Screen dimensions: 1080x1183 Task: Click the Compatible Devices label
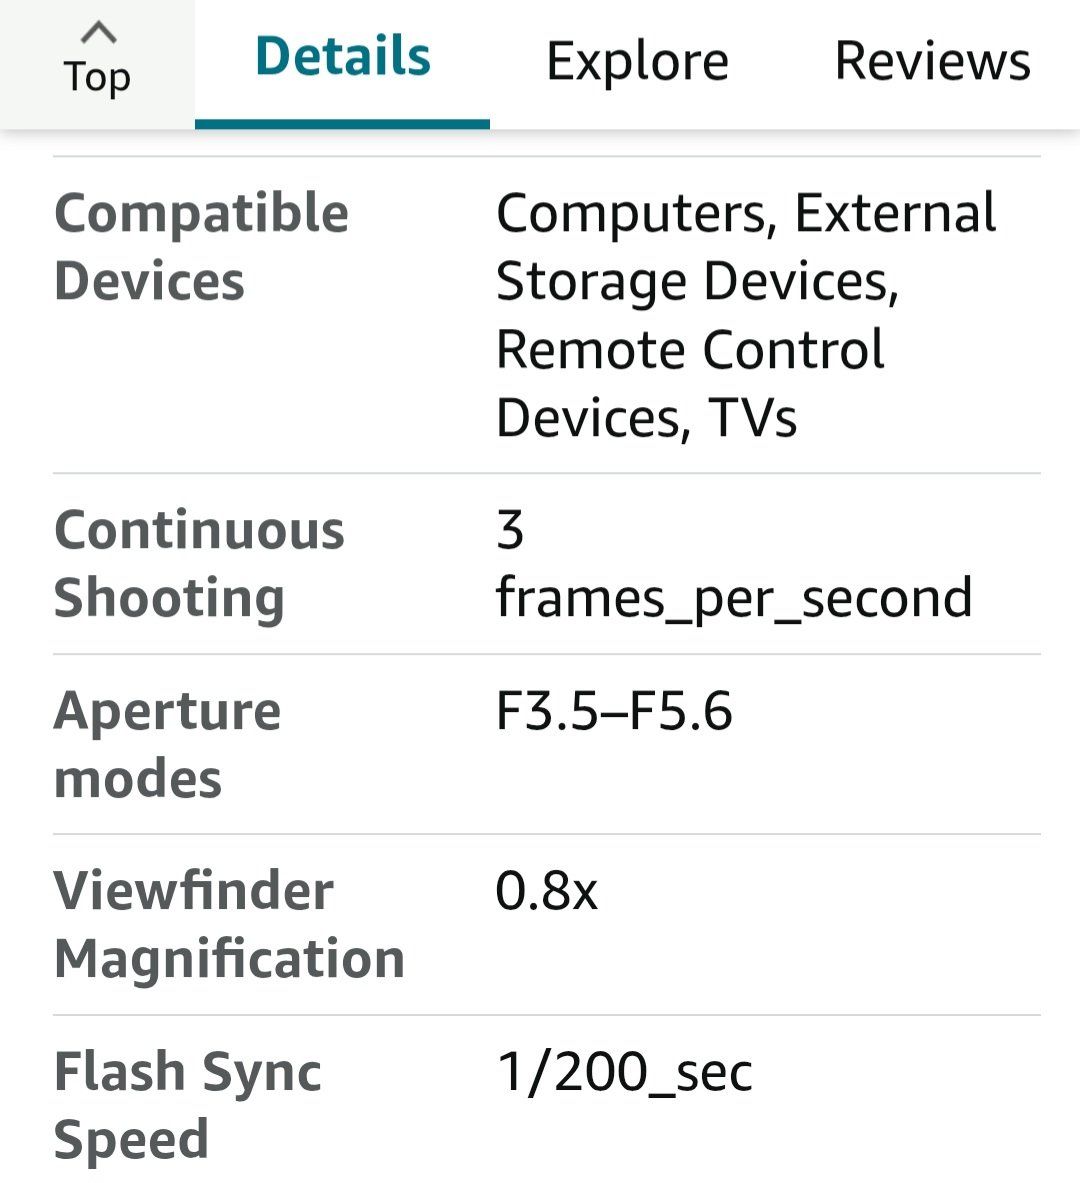202,247
